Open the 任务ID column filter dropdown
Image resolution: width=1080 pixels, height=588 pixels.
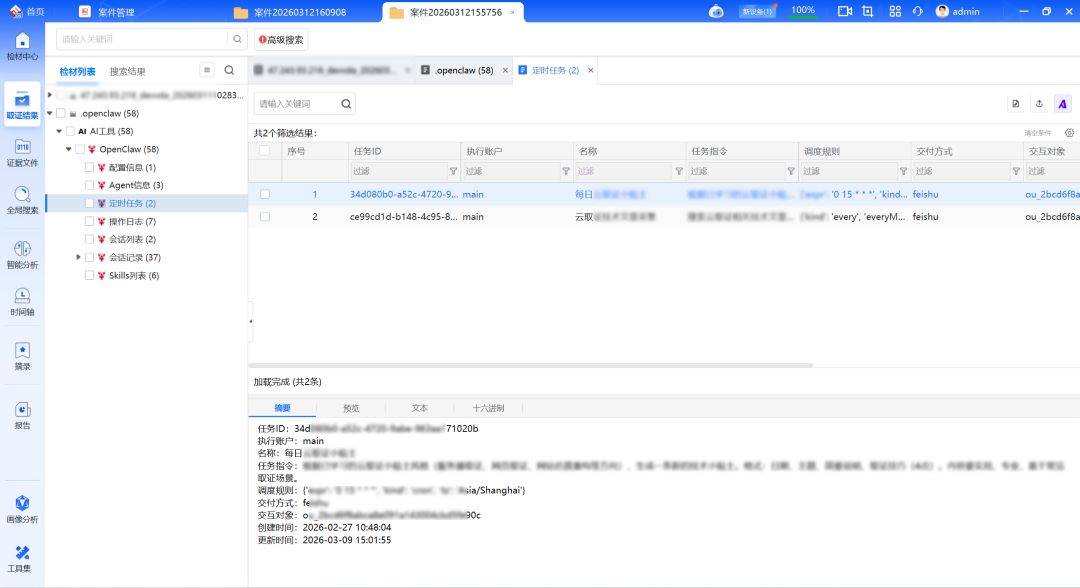coord(453,171)
